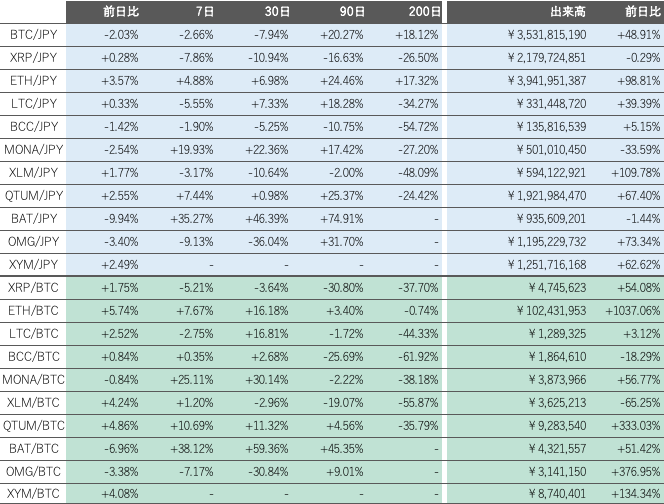Image resolution: width=664 pixels, height=504 pixels.
Task: Click the 30日 column header
Action: coord(277,11)
